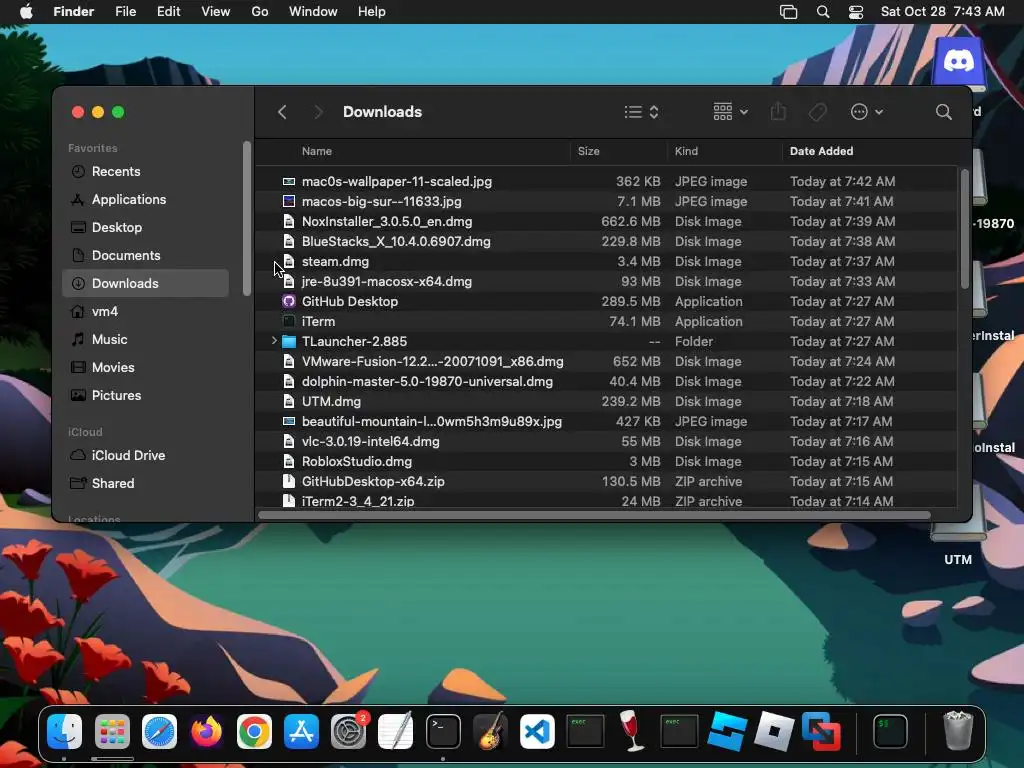Open the Go menu
This screenshot has width=1024, height=768.
click(260, 12)
